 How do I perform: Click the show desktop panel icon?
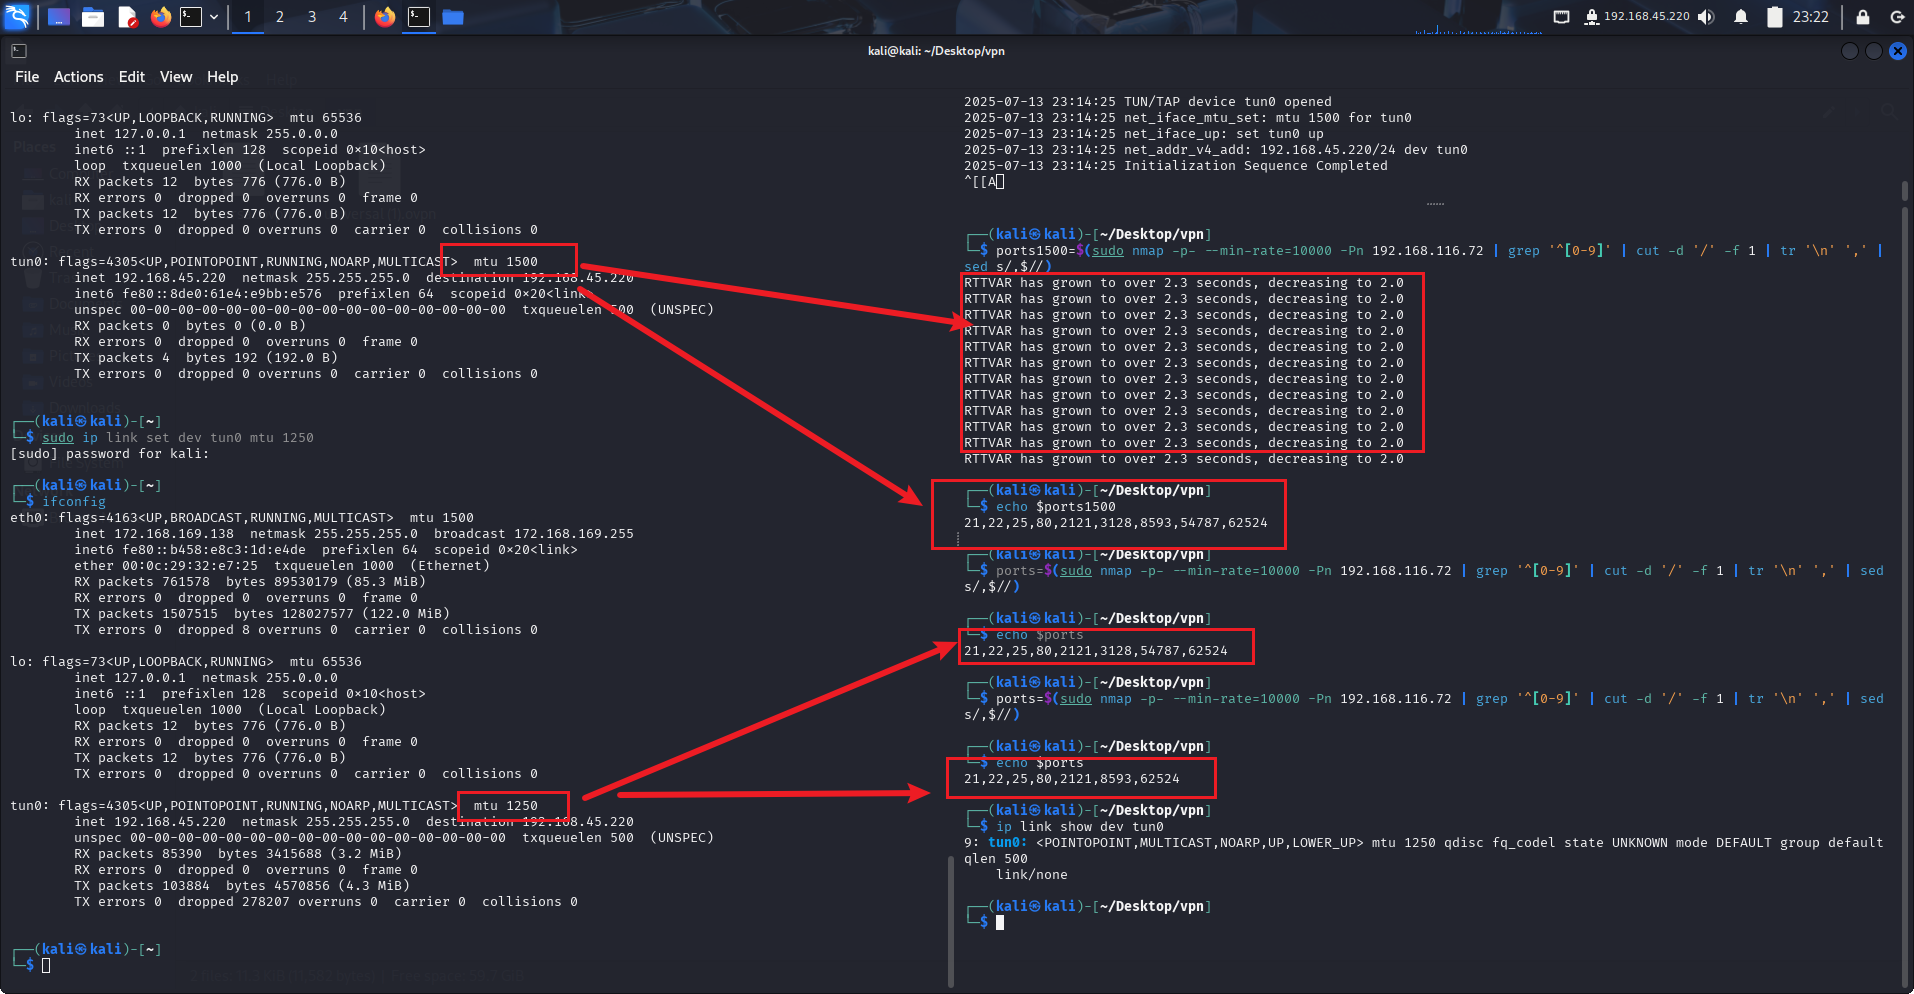coord(59,17)
